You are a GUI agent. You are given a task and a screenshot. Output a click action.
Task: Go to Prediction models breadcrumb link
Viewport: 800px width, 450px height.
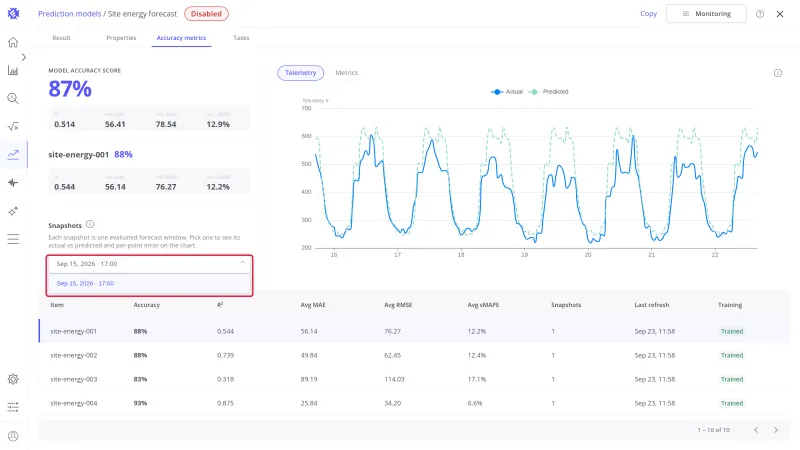tap(69, 14)
